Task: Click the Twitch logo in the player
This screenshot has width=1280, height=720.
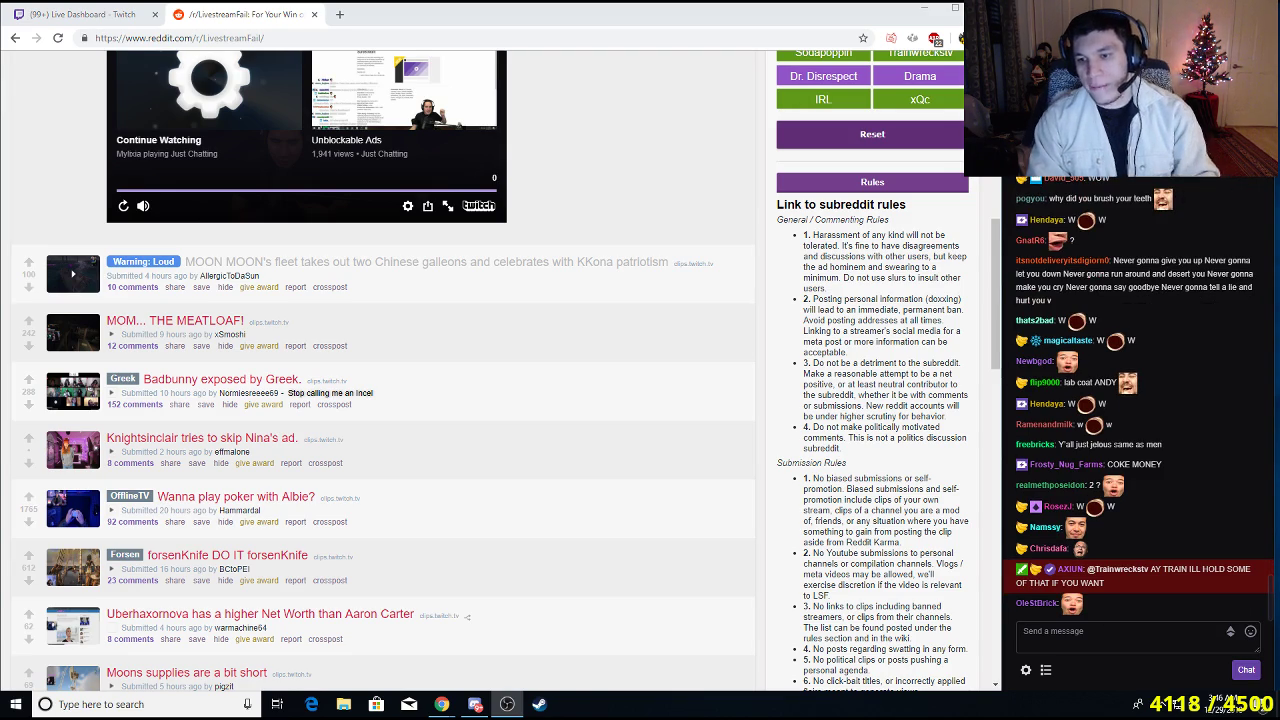Action: (x=479, y=206)
